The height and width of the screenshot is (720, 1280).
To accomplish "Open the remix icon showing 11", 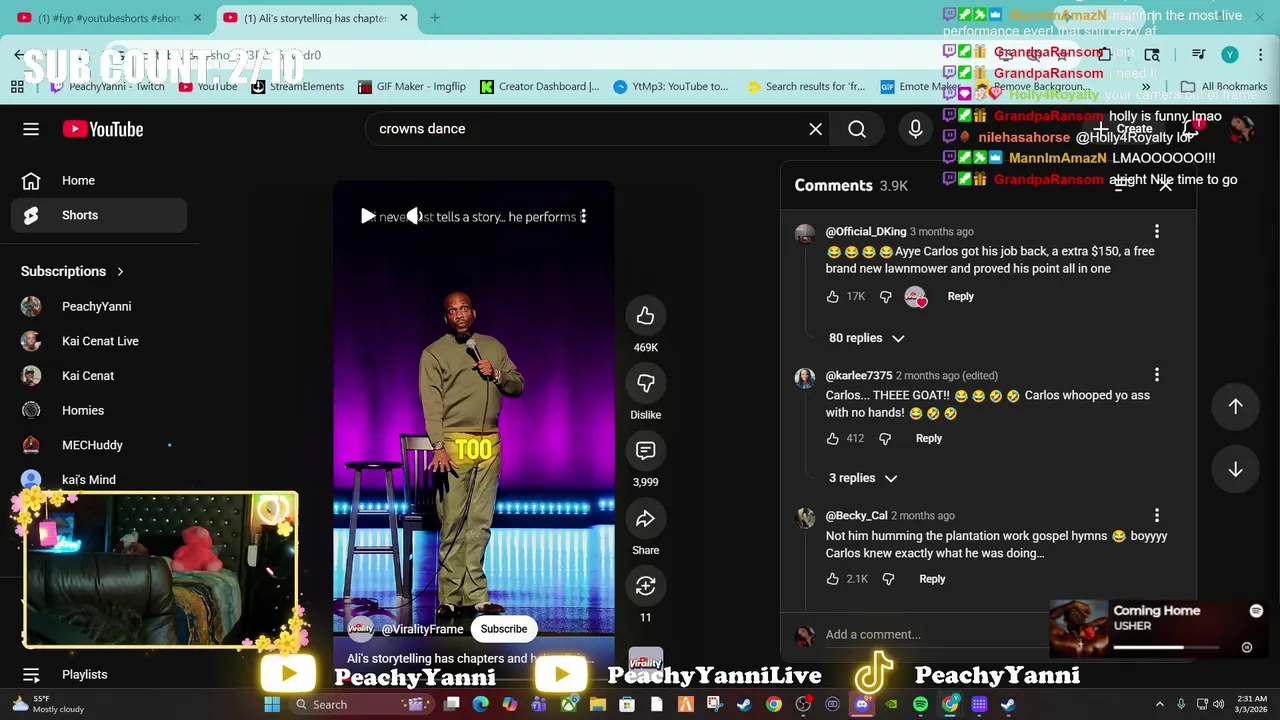I will pos(645,586).
